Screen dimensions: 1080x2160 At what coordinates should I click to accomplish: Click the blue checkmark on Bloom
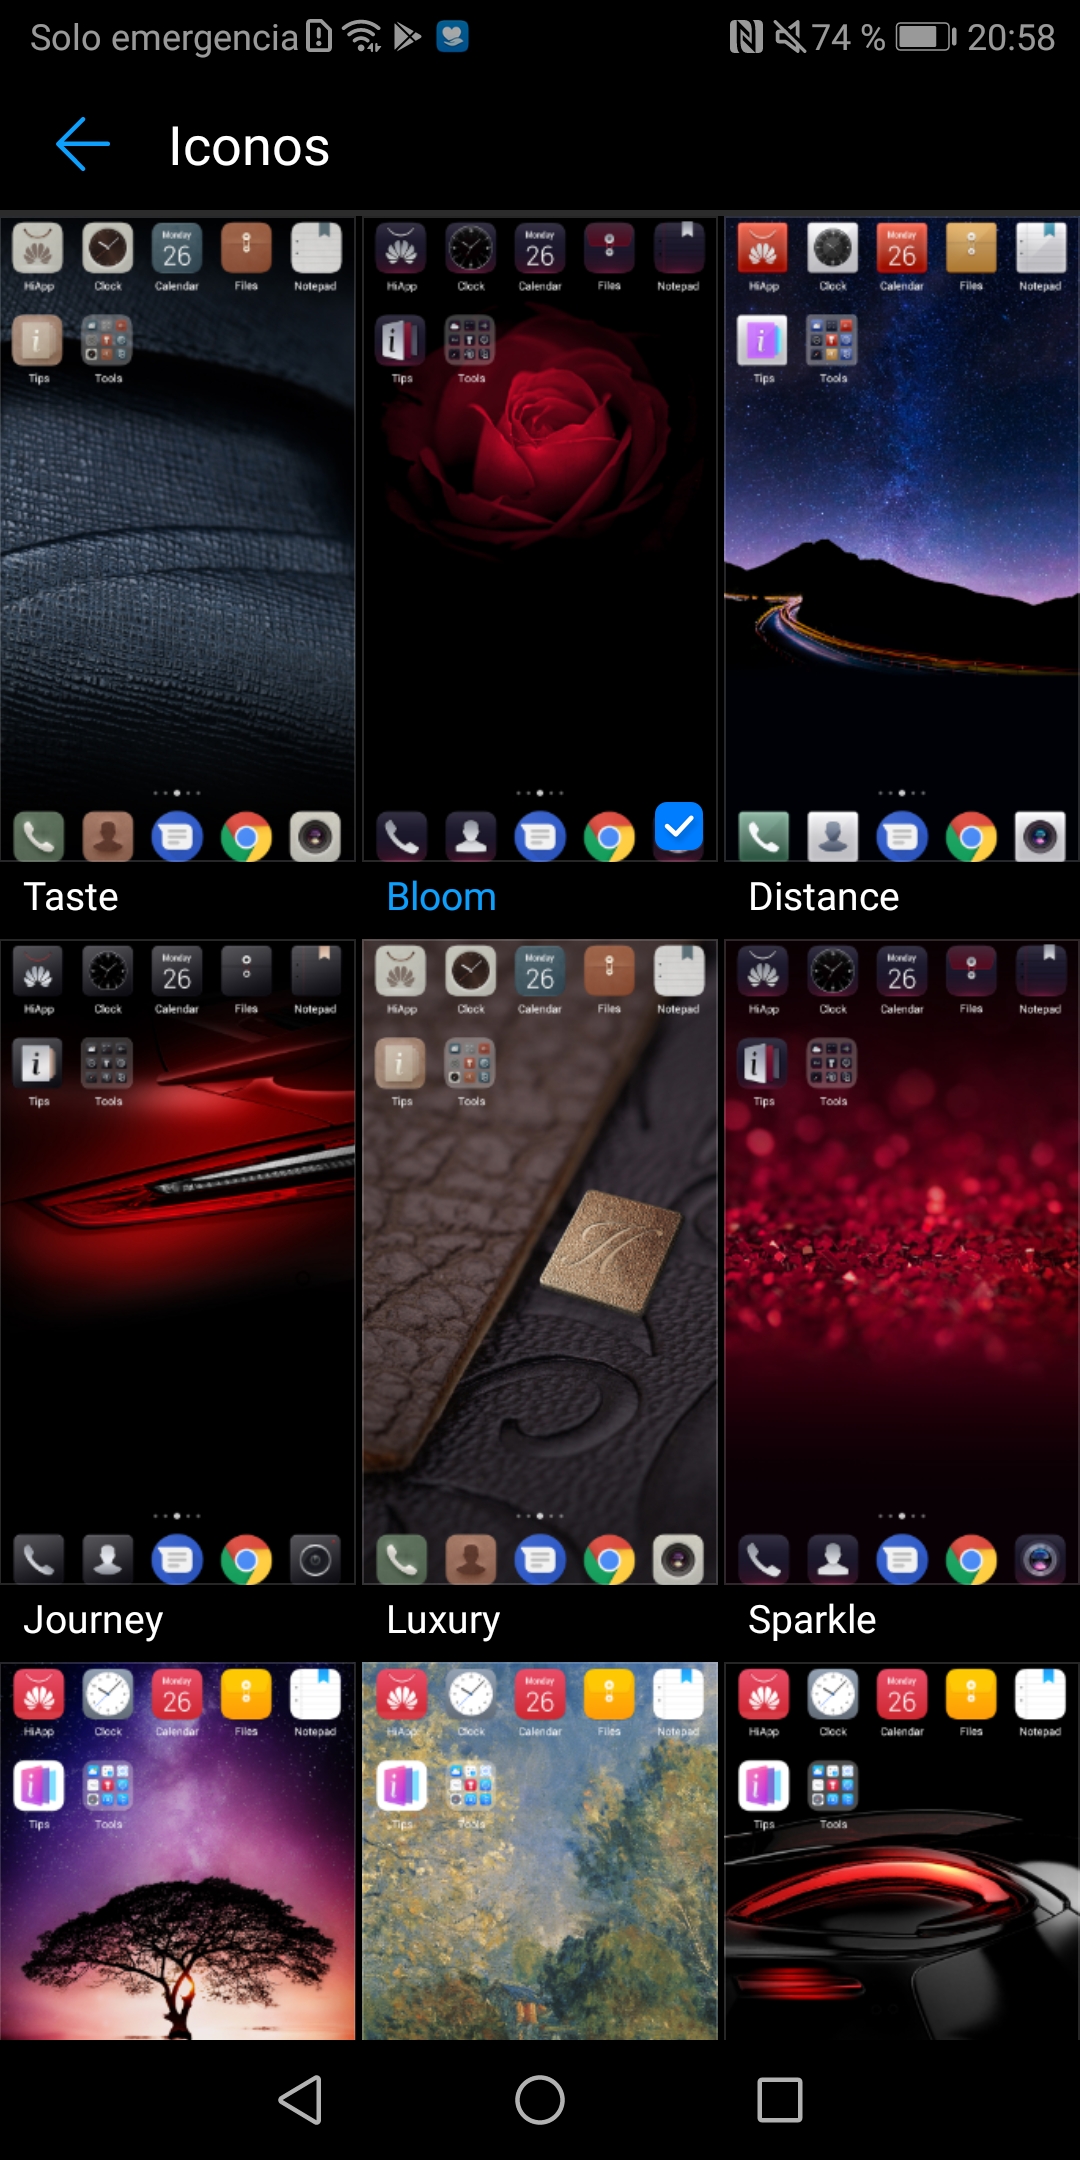[679, 826]
